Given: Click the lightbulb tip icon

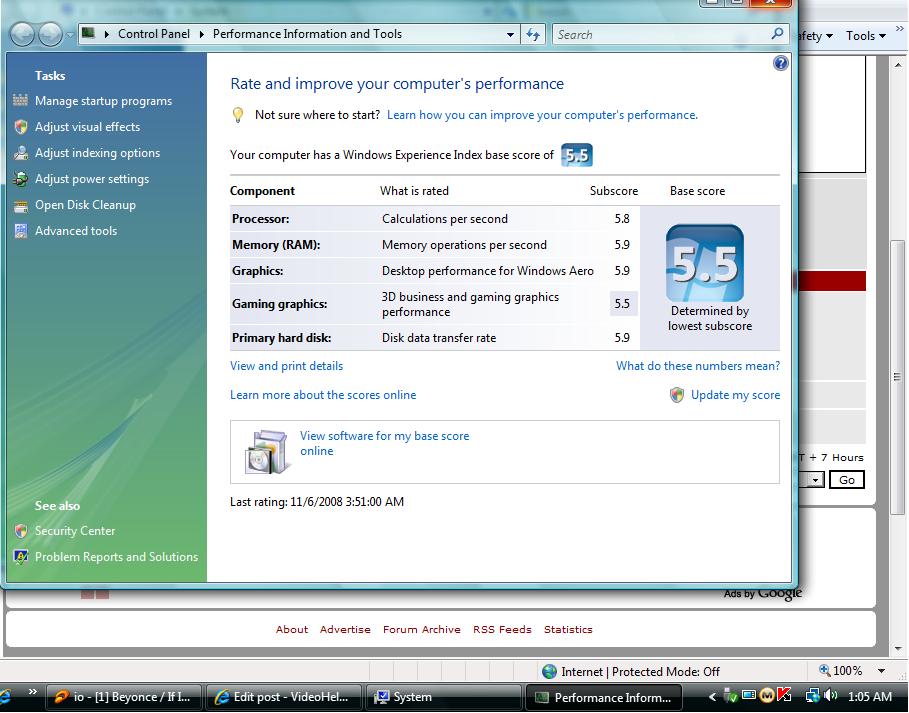Looking at the screenshot, I should tap(238, 115).
